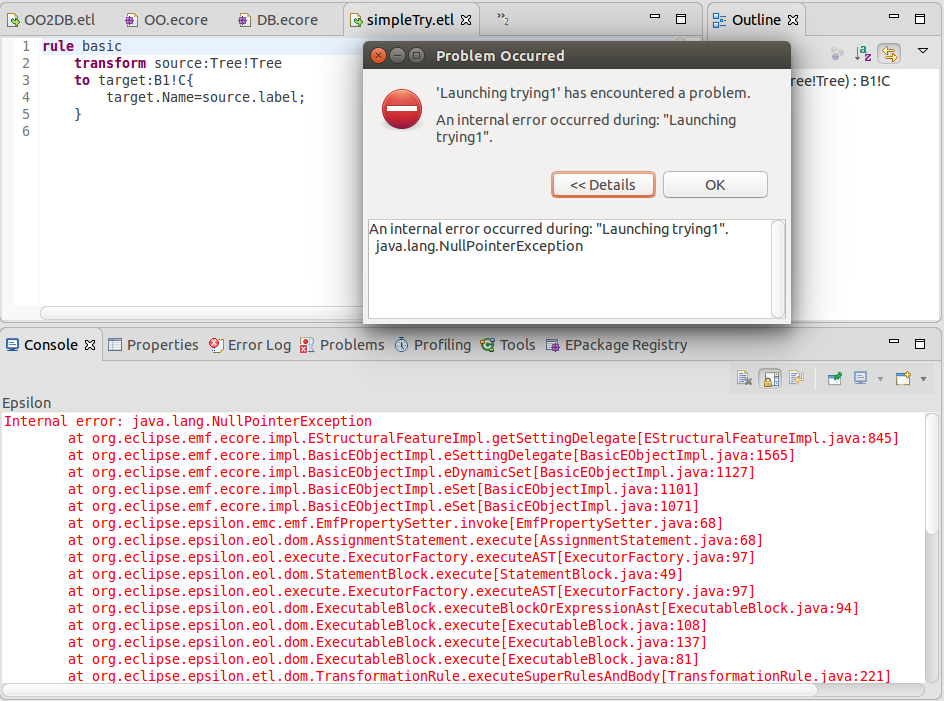Switch to OO2DB.etl editor tab
This screenshot has width=944, height=701.
51,20
